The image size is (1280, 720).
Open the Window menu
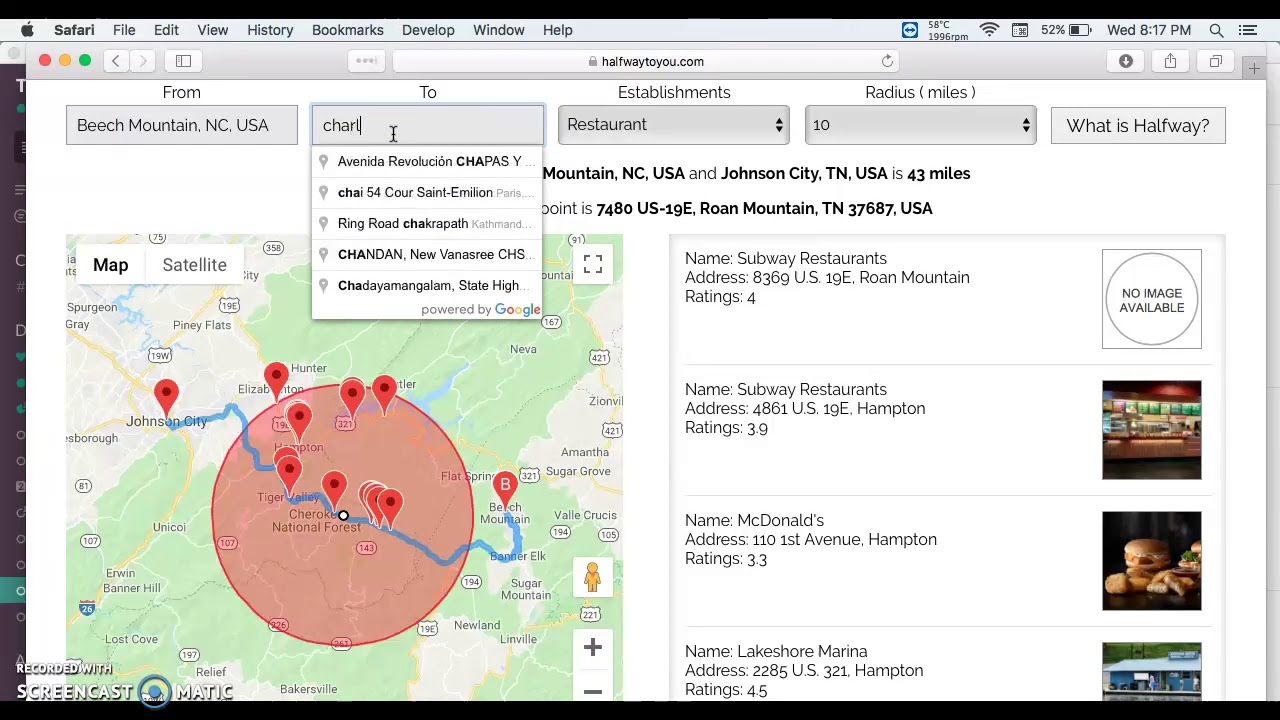[498, 30]
